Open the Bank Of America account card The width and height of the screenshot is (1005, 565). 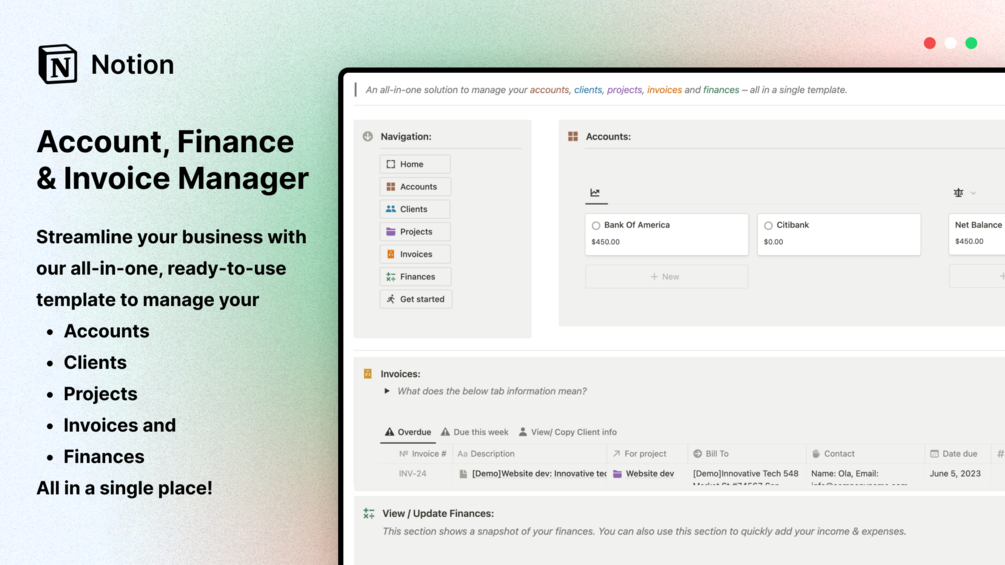[666, 234]
